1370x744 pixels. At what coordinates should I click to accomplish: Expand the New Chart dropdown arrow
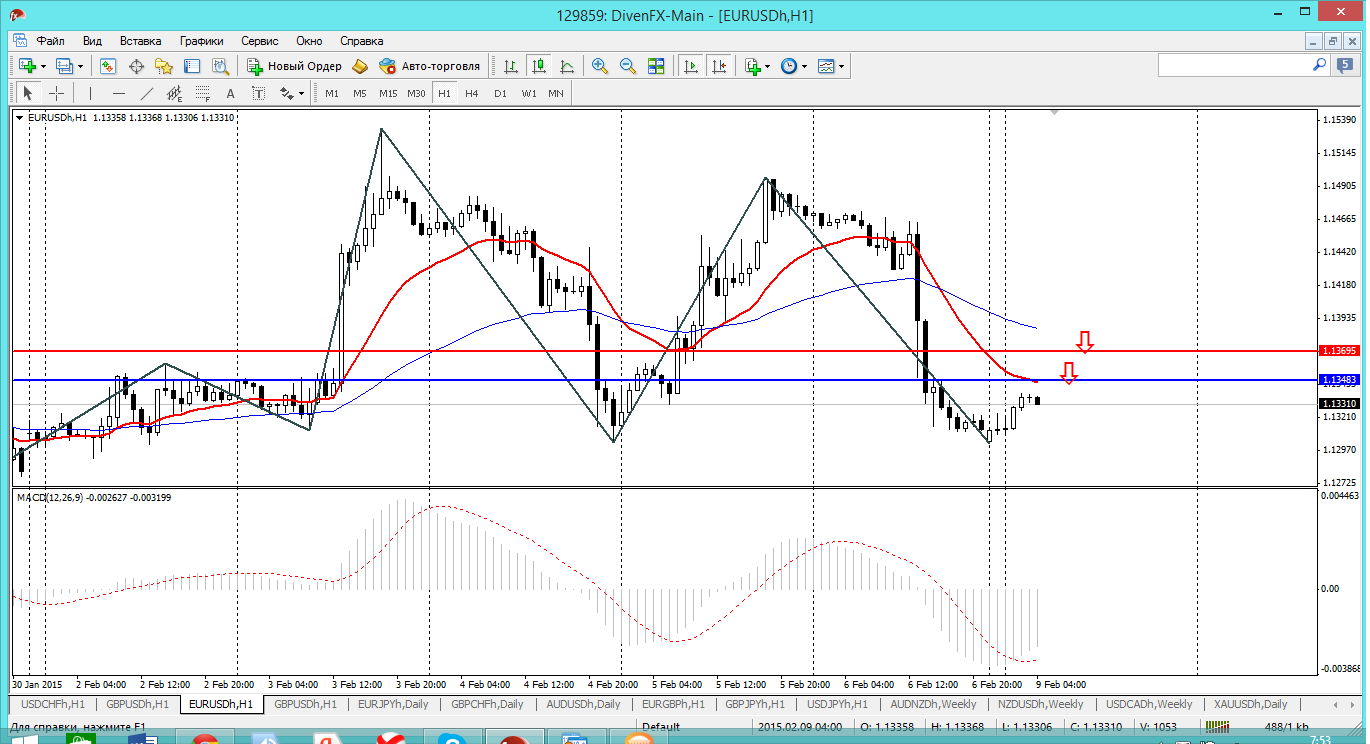43,66
